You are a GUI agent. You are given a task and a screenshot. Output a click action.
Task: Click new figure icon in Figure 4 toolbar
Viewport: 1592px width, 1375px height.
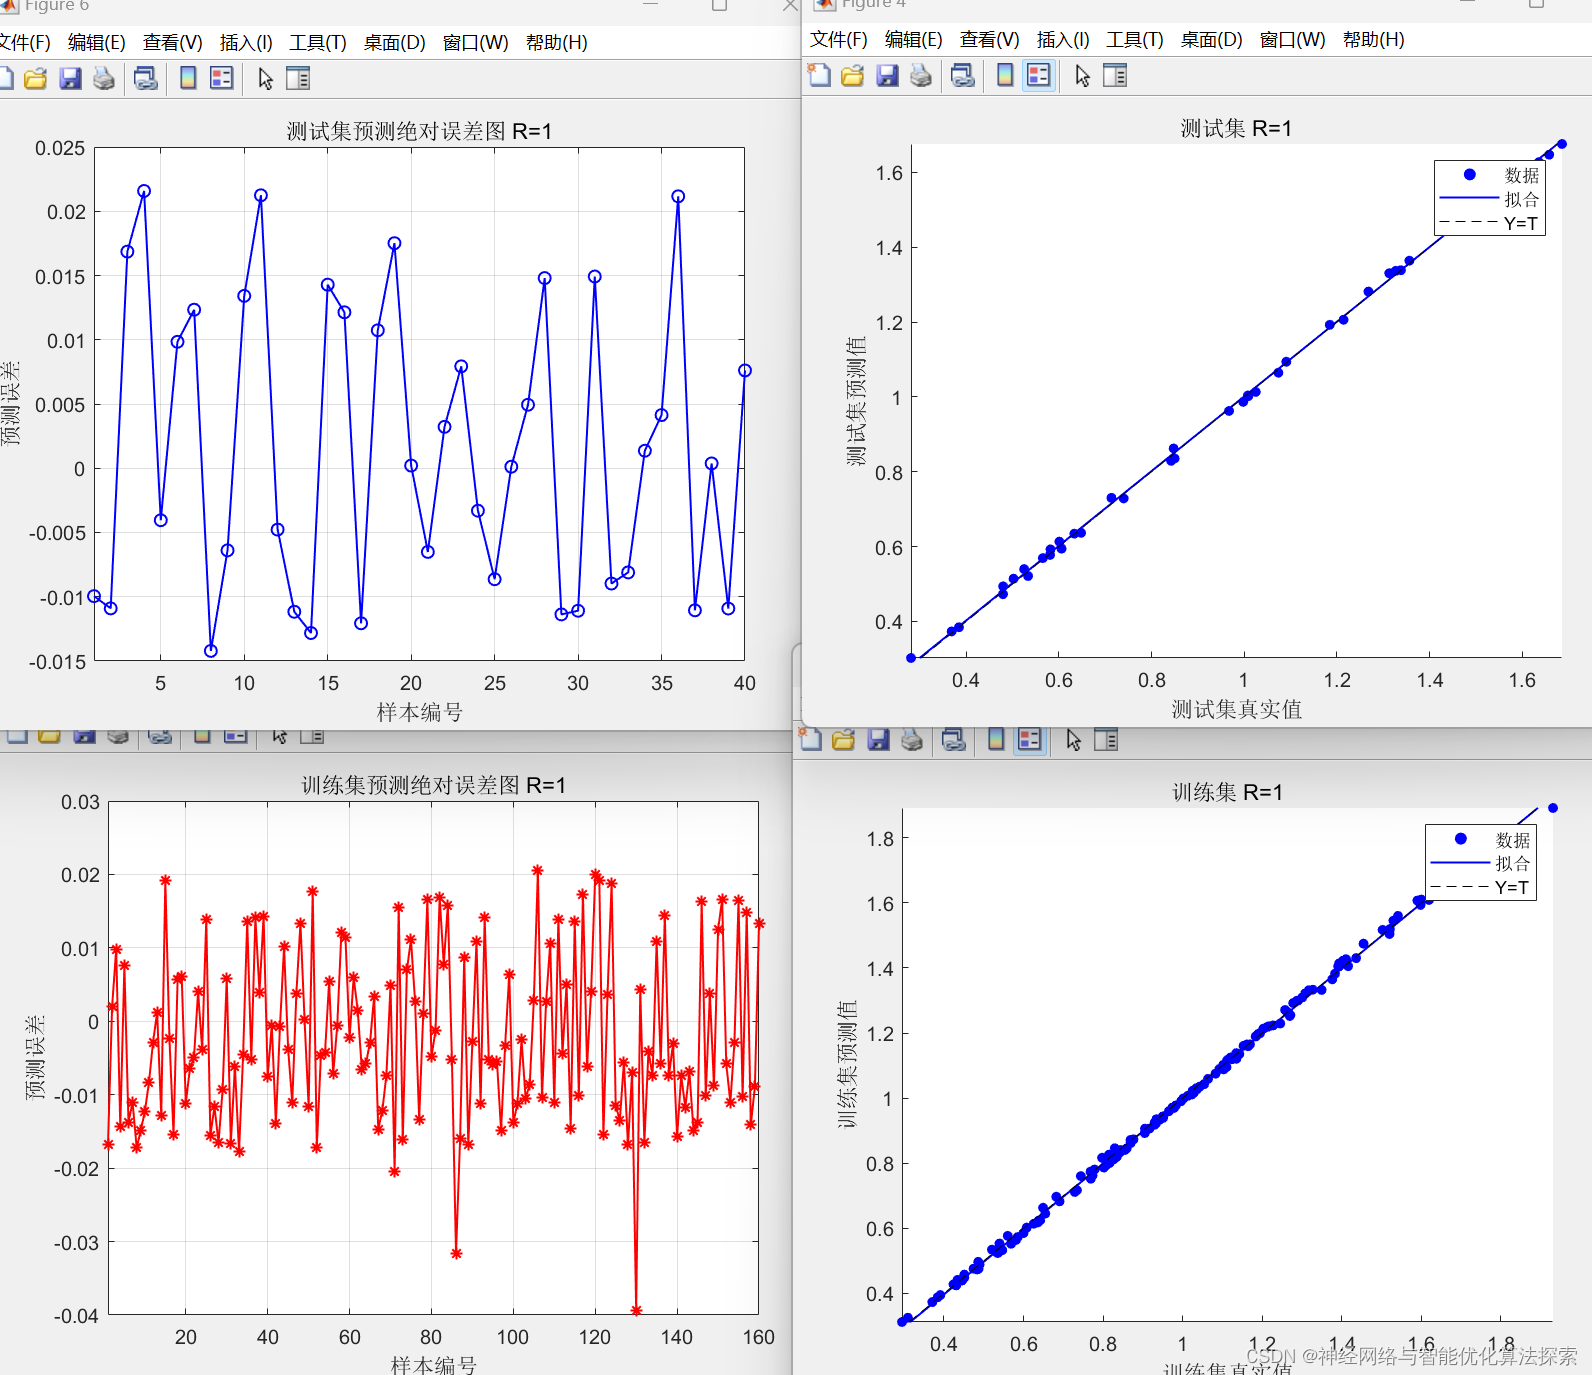point(819,75)
